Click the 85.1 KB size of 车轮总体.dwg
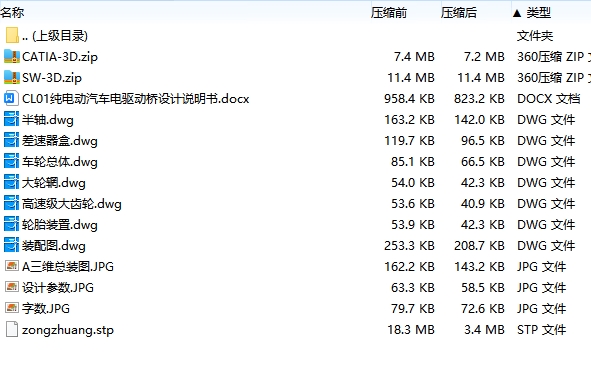This screenshot has height=377, width=591. [413, 162]
